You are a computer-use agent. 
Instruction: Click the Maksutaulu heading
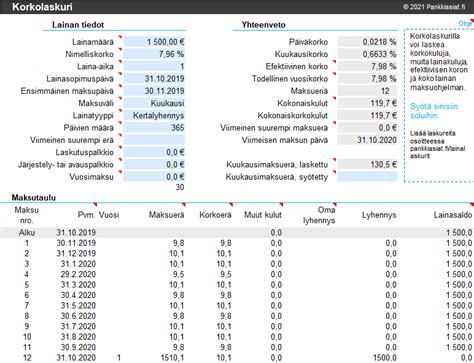pos(34,197)
